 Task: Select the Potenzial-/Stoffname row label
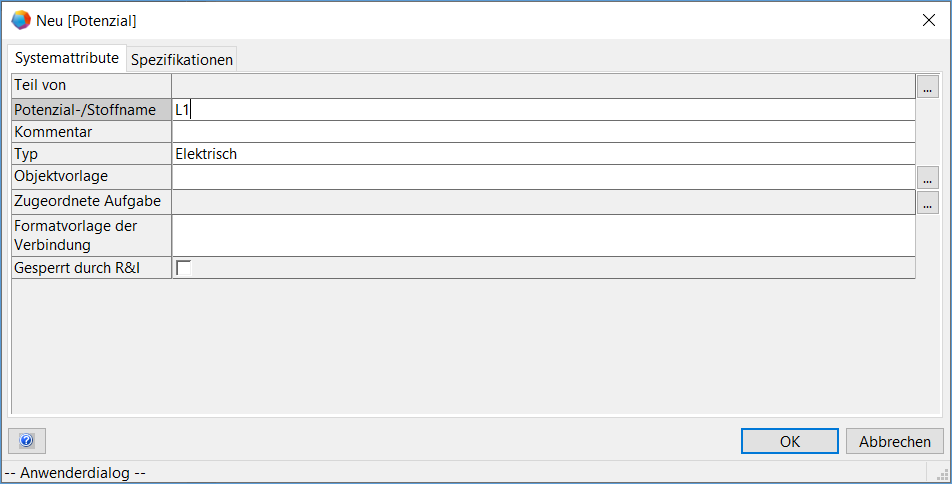91,110
